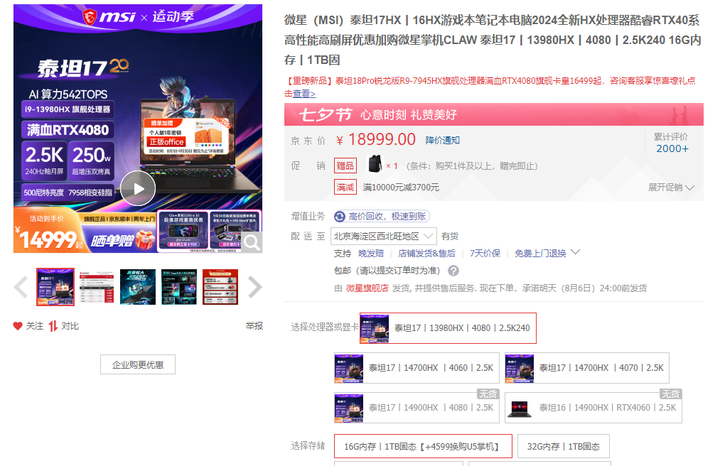Expand more support services chevron

click(x=575, y=252)
